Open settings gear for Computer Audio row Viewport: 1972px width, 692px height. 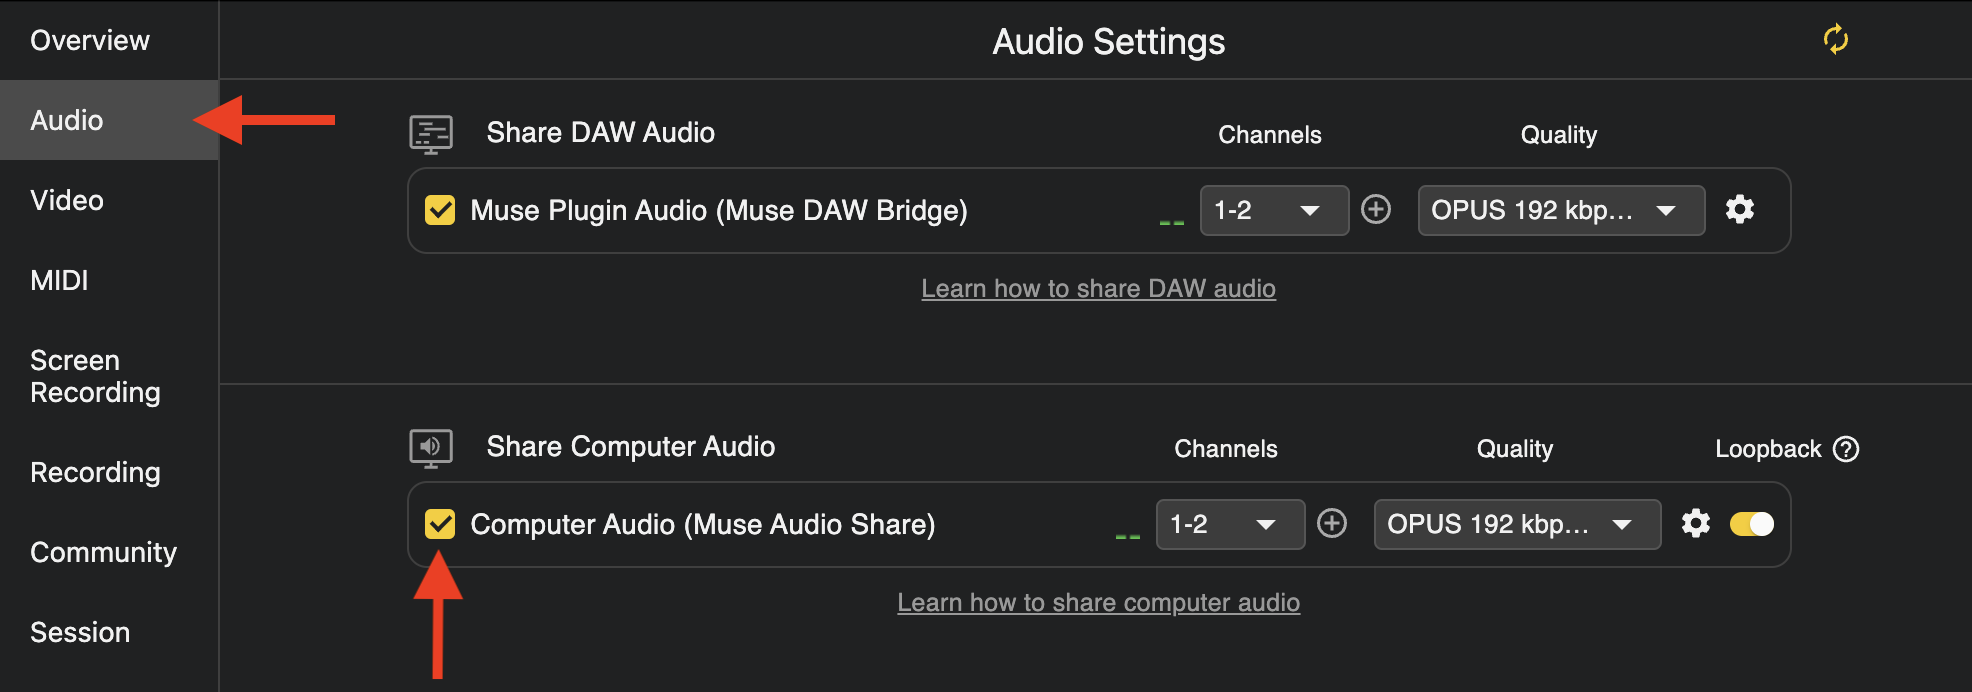[x=1696, y=523]
